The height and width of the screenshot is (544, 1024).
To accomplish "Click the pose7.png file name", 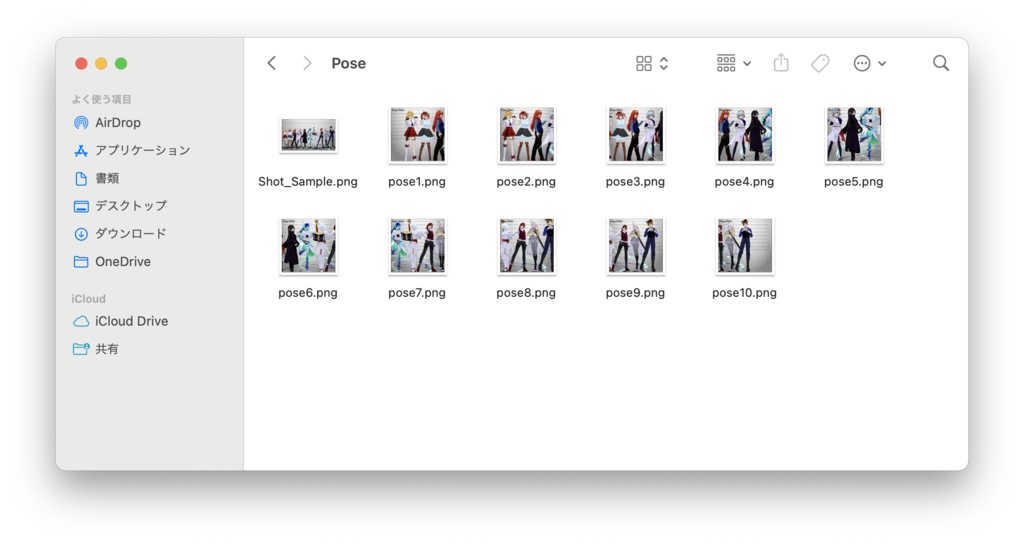I will [417, 293].
